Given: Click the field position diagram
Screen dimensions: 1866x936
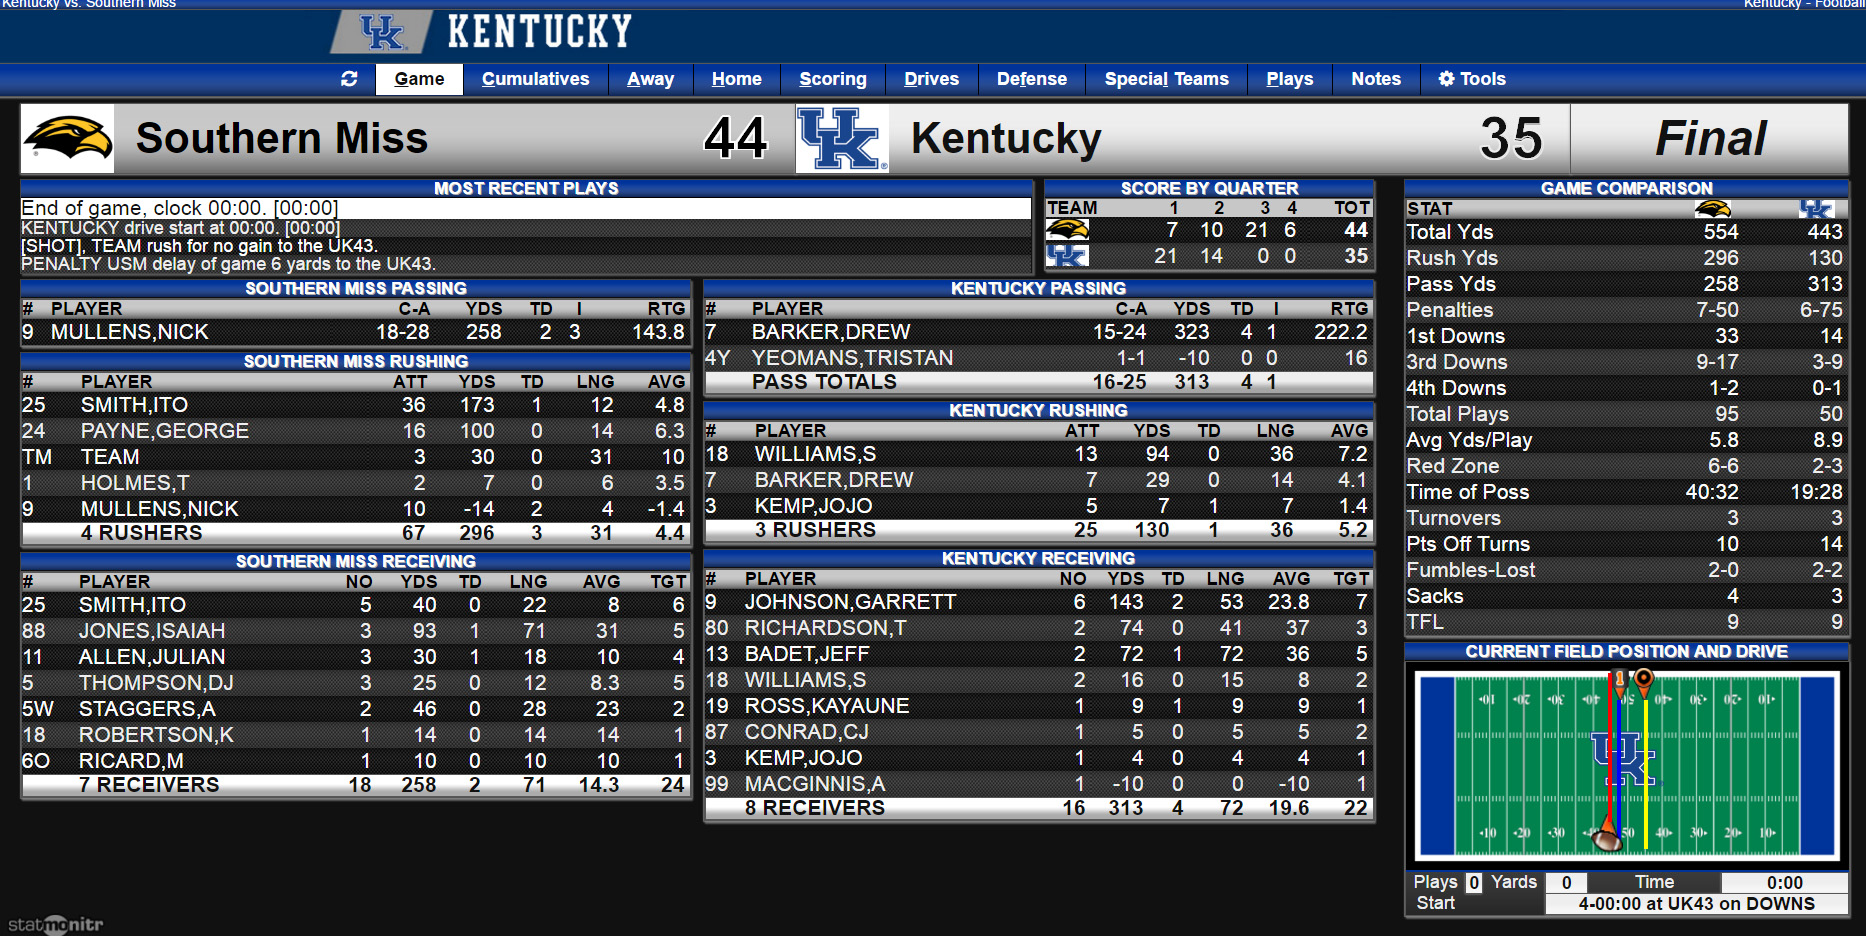Looking at the screenshot, I should coord(1627,766).
